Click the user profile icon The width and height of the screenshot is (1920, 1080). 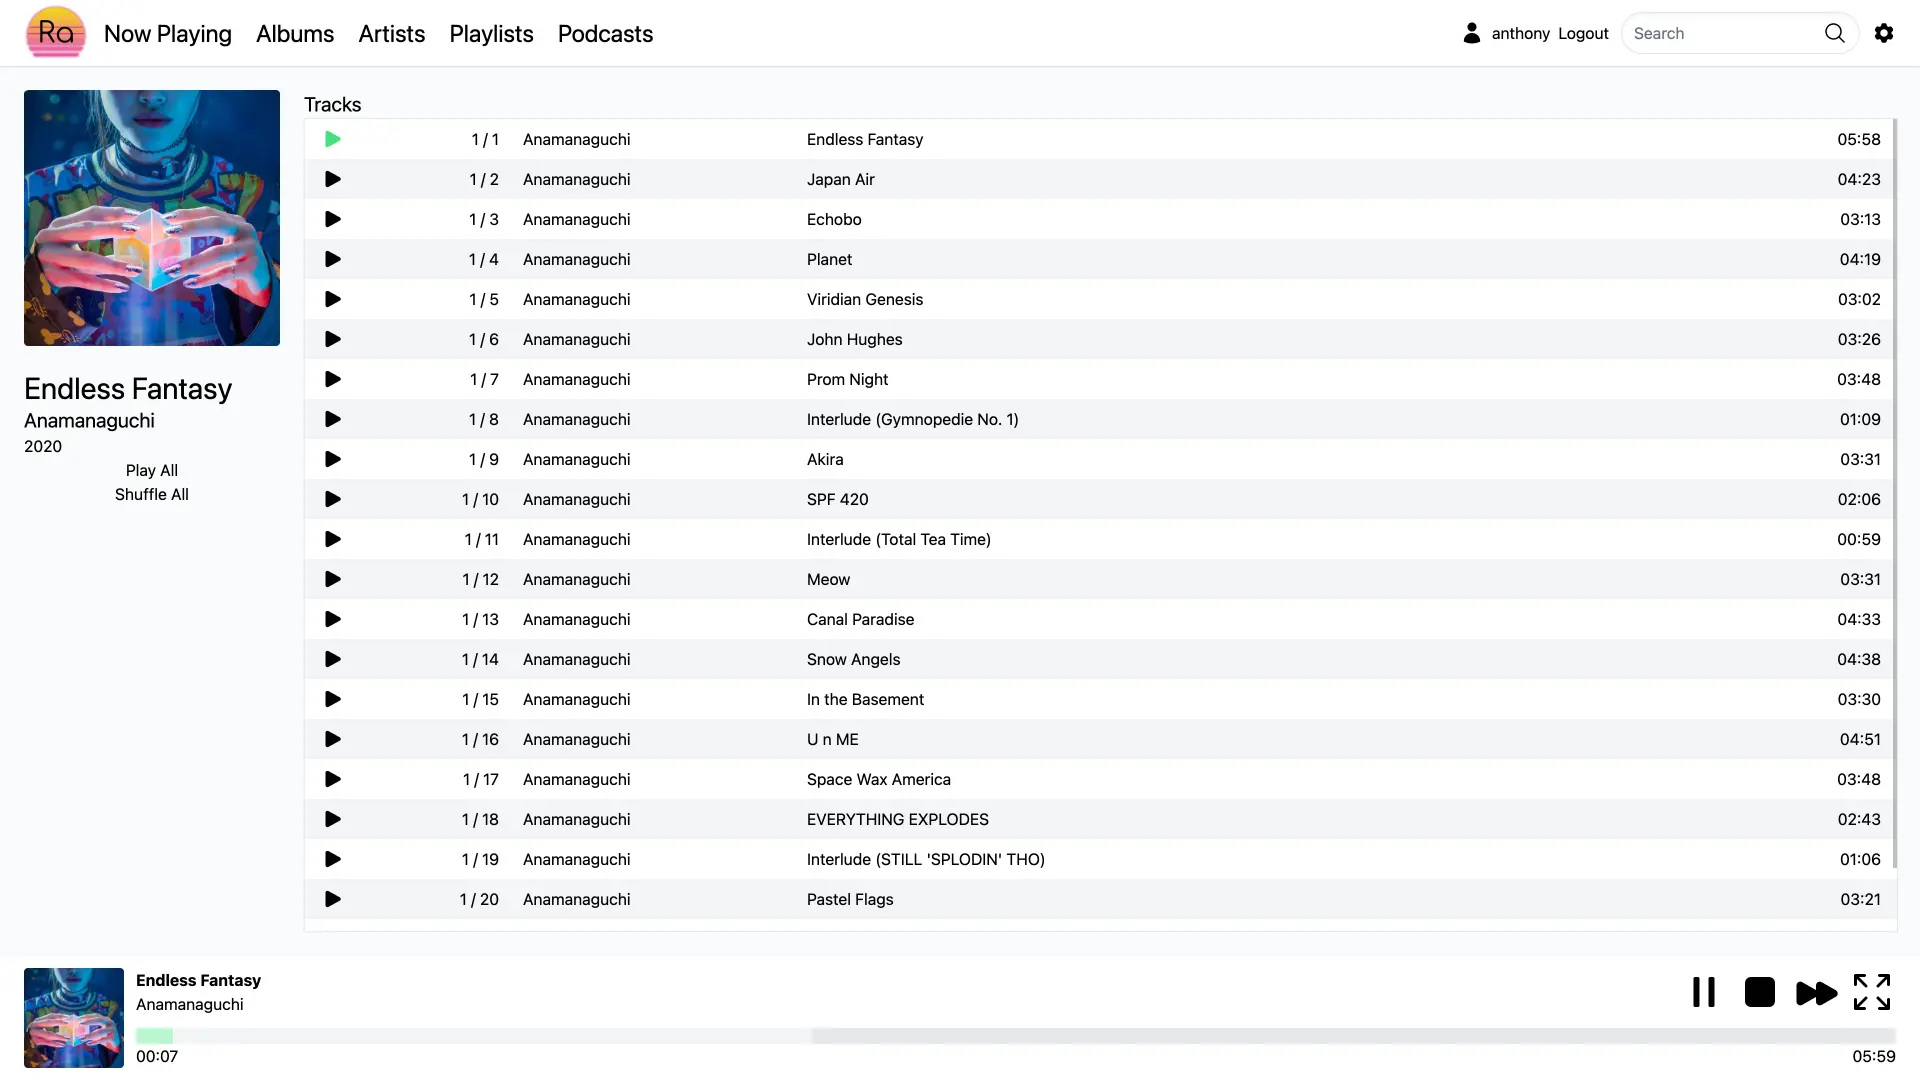pyautogui.click(x=1472, y=33)
